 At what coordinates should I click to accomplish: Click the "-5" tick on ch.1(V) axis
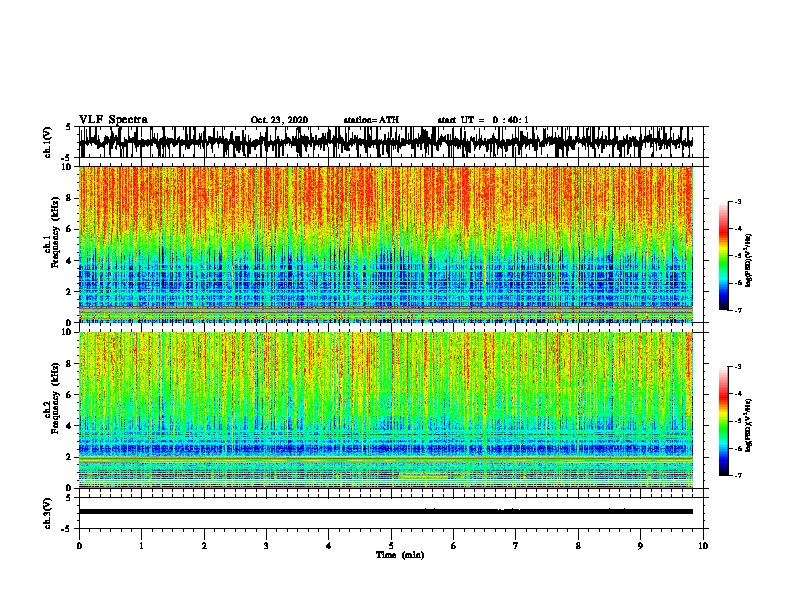pyautogui.click(x=67, y=158)
